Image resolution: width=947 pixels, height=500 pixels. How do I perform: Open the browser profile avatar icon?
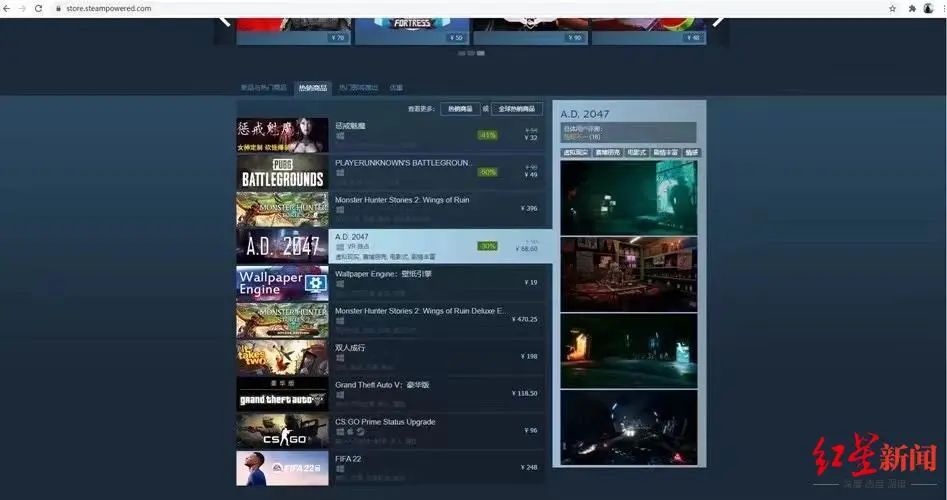(929, 8)
